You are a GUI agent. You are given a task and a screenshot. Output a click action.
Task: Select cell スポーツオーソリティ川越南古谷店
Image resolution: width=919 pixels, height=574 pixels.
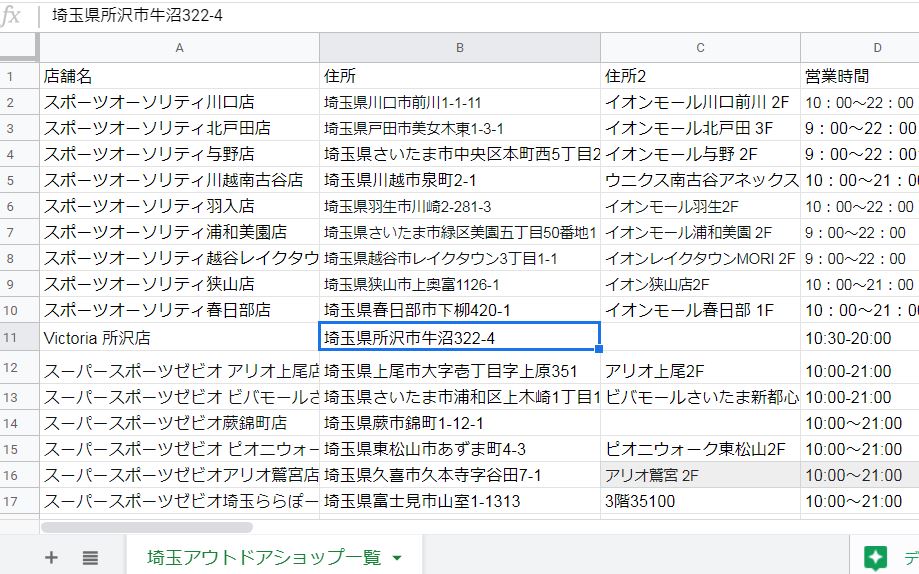pyautogui.click(x=179, y=180)
